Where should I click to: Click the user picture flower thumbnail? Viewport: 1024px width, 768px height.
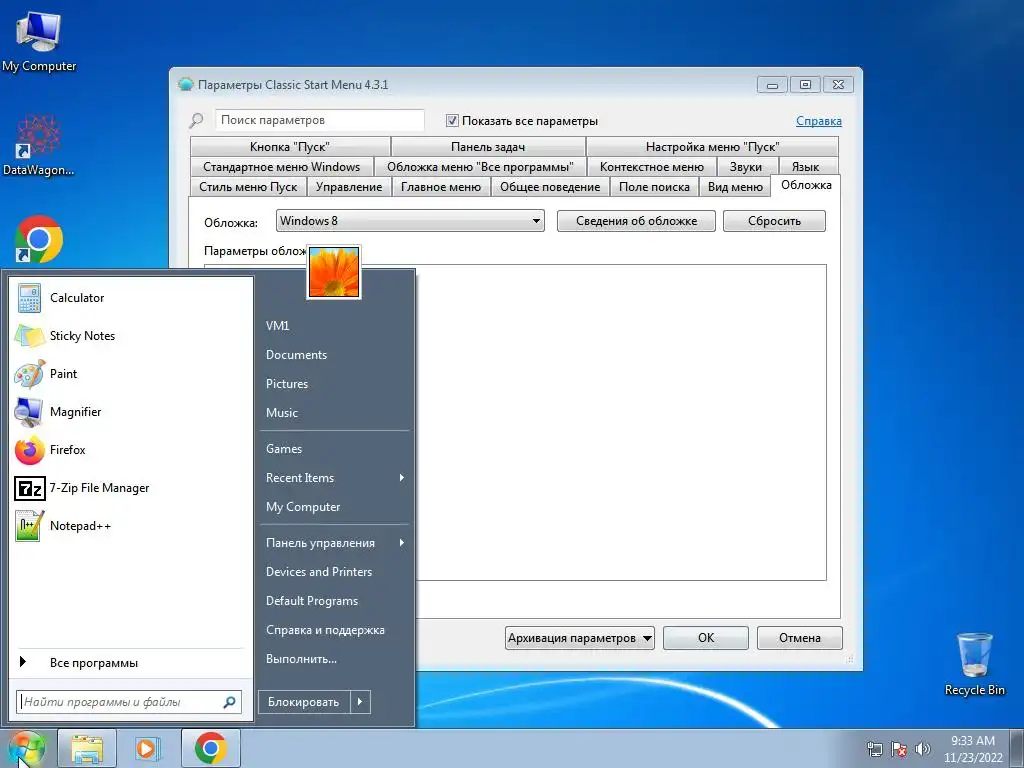334,272
